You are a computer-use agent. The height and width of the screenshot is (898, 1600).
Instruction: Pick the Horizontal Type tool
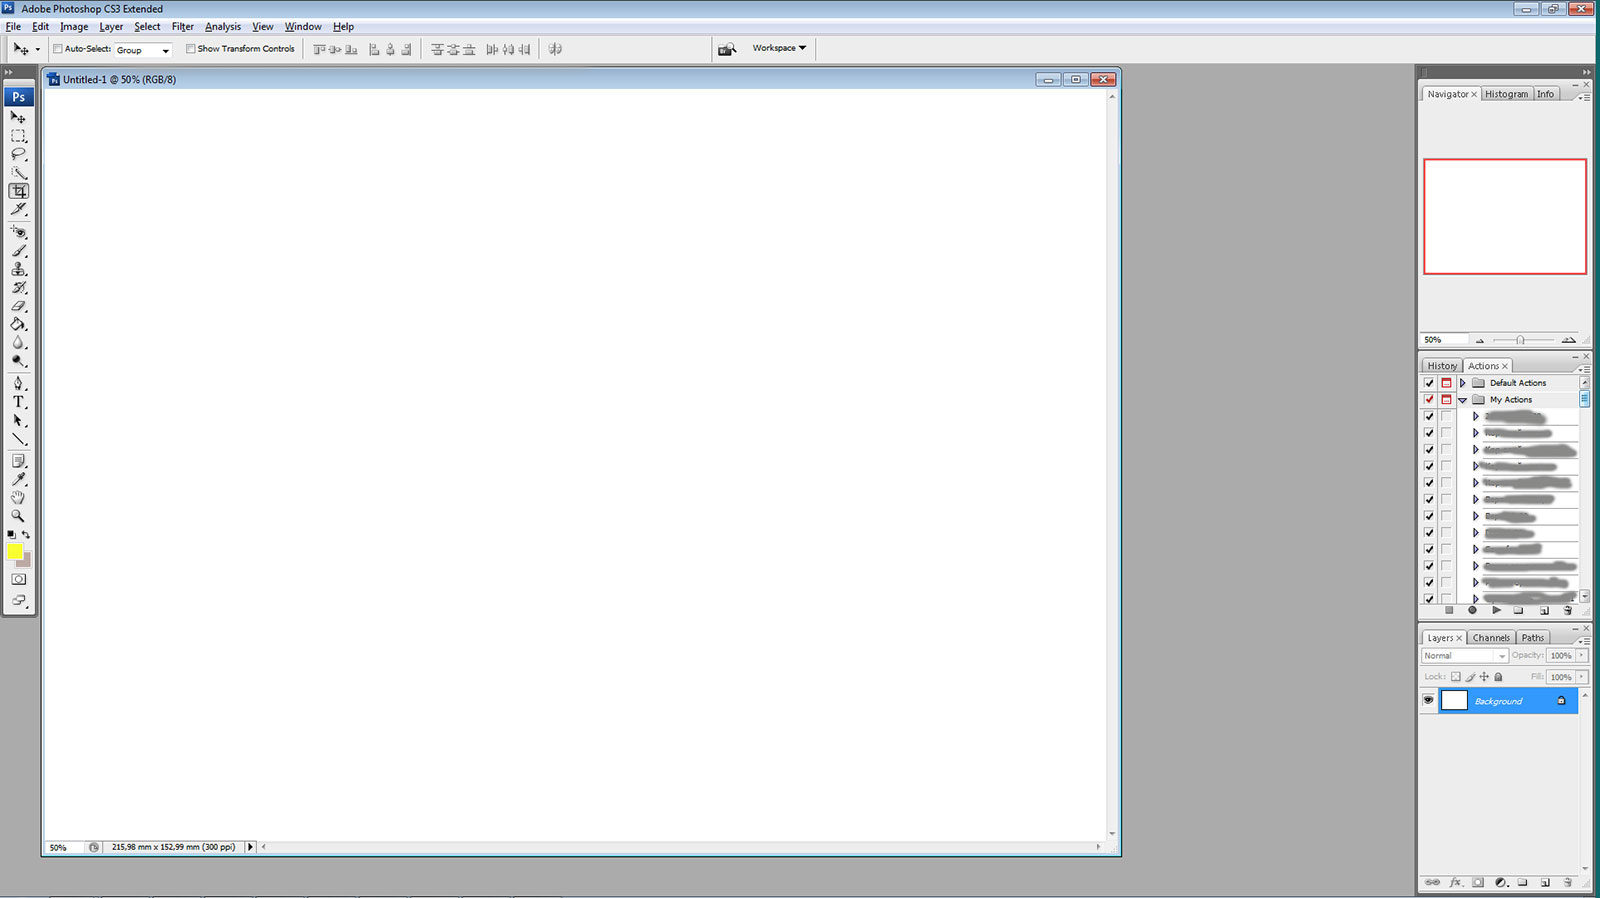pyautogui.click(x=18, y=402)
